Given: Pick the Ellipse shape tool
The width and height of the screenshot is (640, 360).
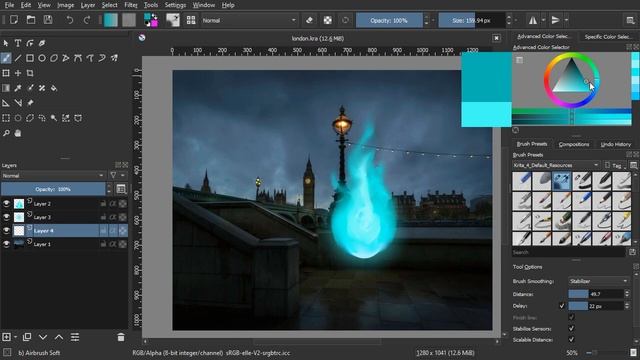Looking at the screenshot, I should tap(42, 58).
